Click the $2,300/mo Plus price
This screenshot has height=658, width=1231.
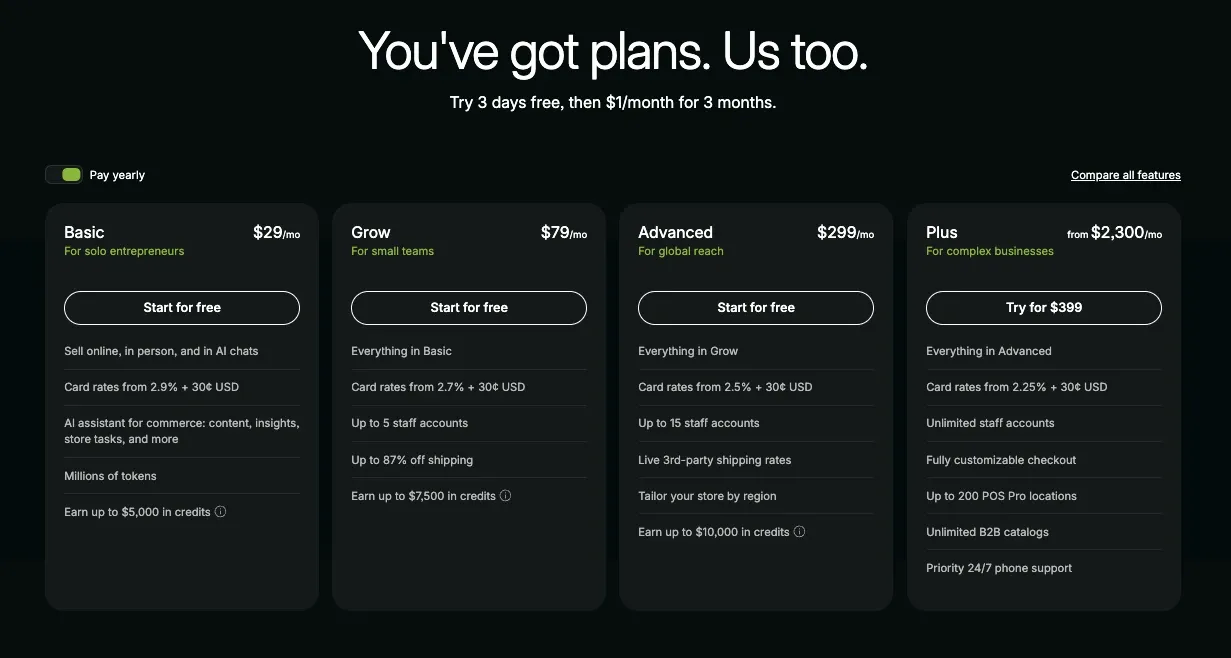(1114, 233)
